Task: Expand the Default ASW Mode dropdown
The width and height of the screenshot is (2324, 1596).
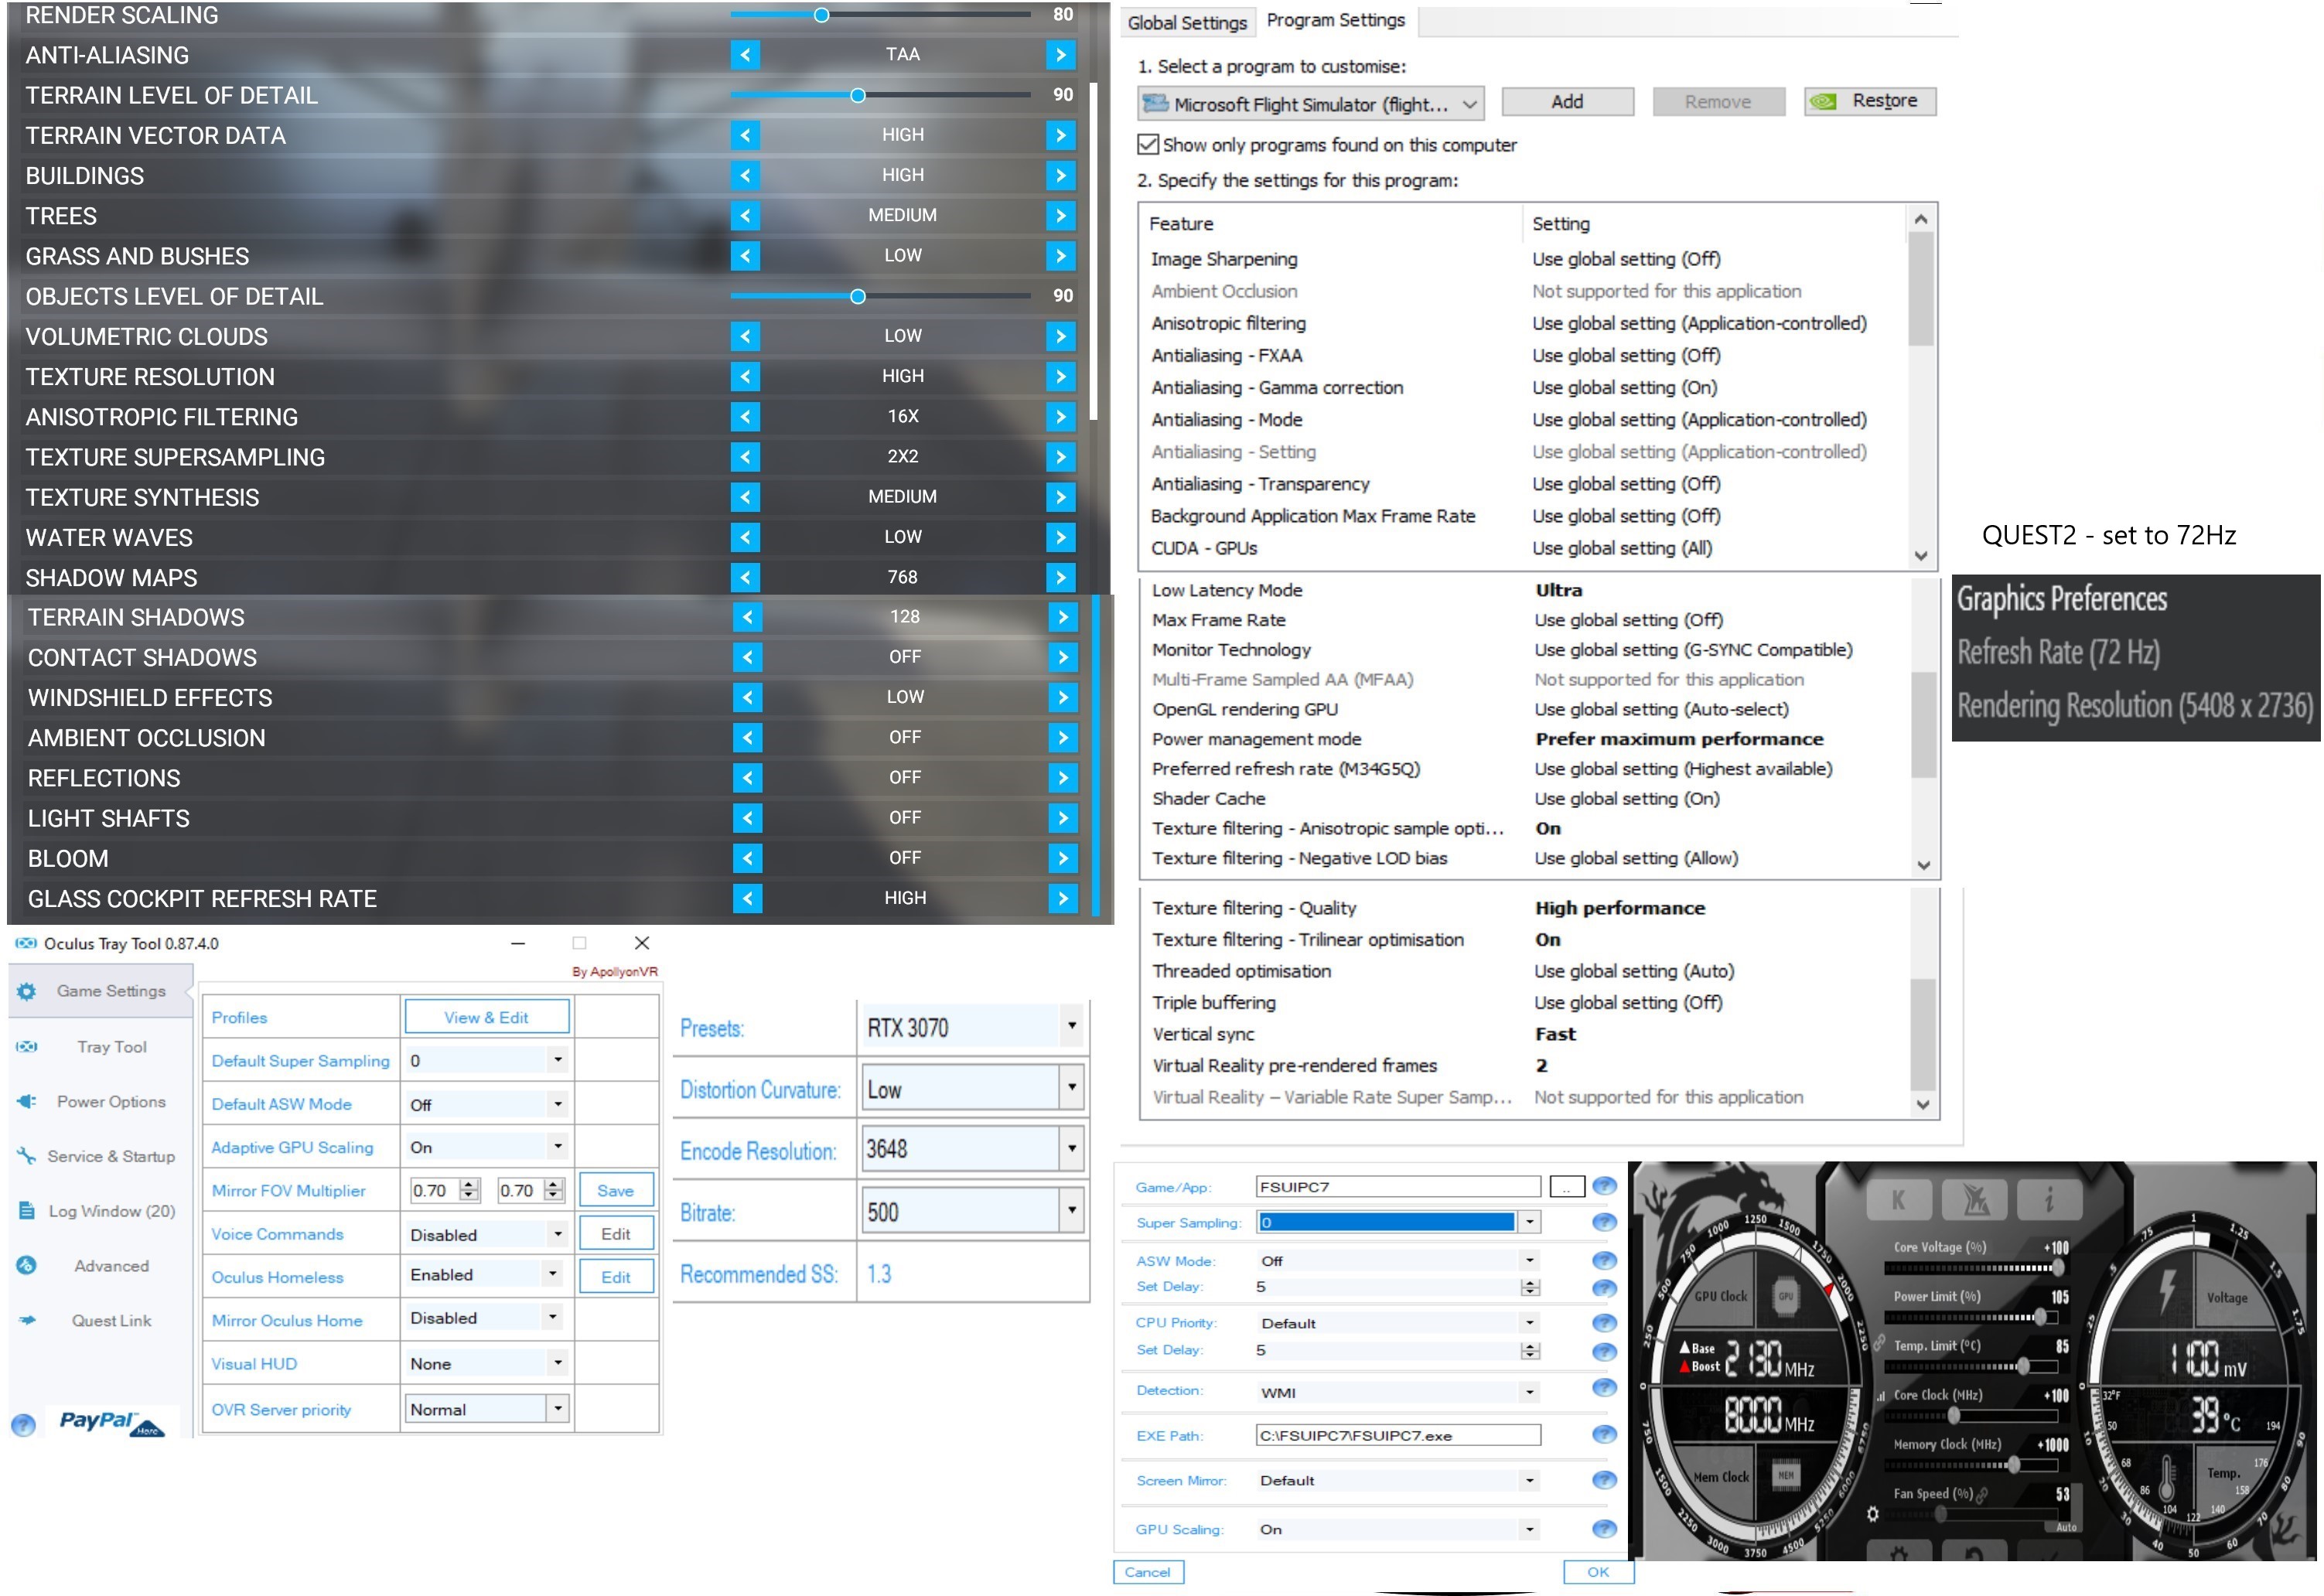Action: [557, 1104]
